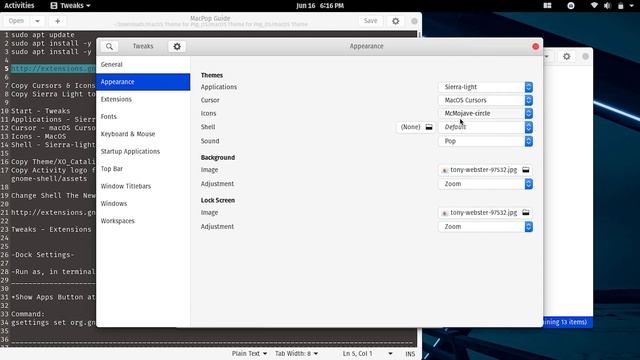Image resolution: width=640 pixels, height=360 pixels.
Task: Select Extensions in Tweaks sidebar
Action: pos(143,99)
